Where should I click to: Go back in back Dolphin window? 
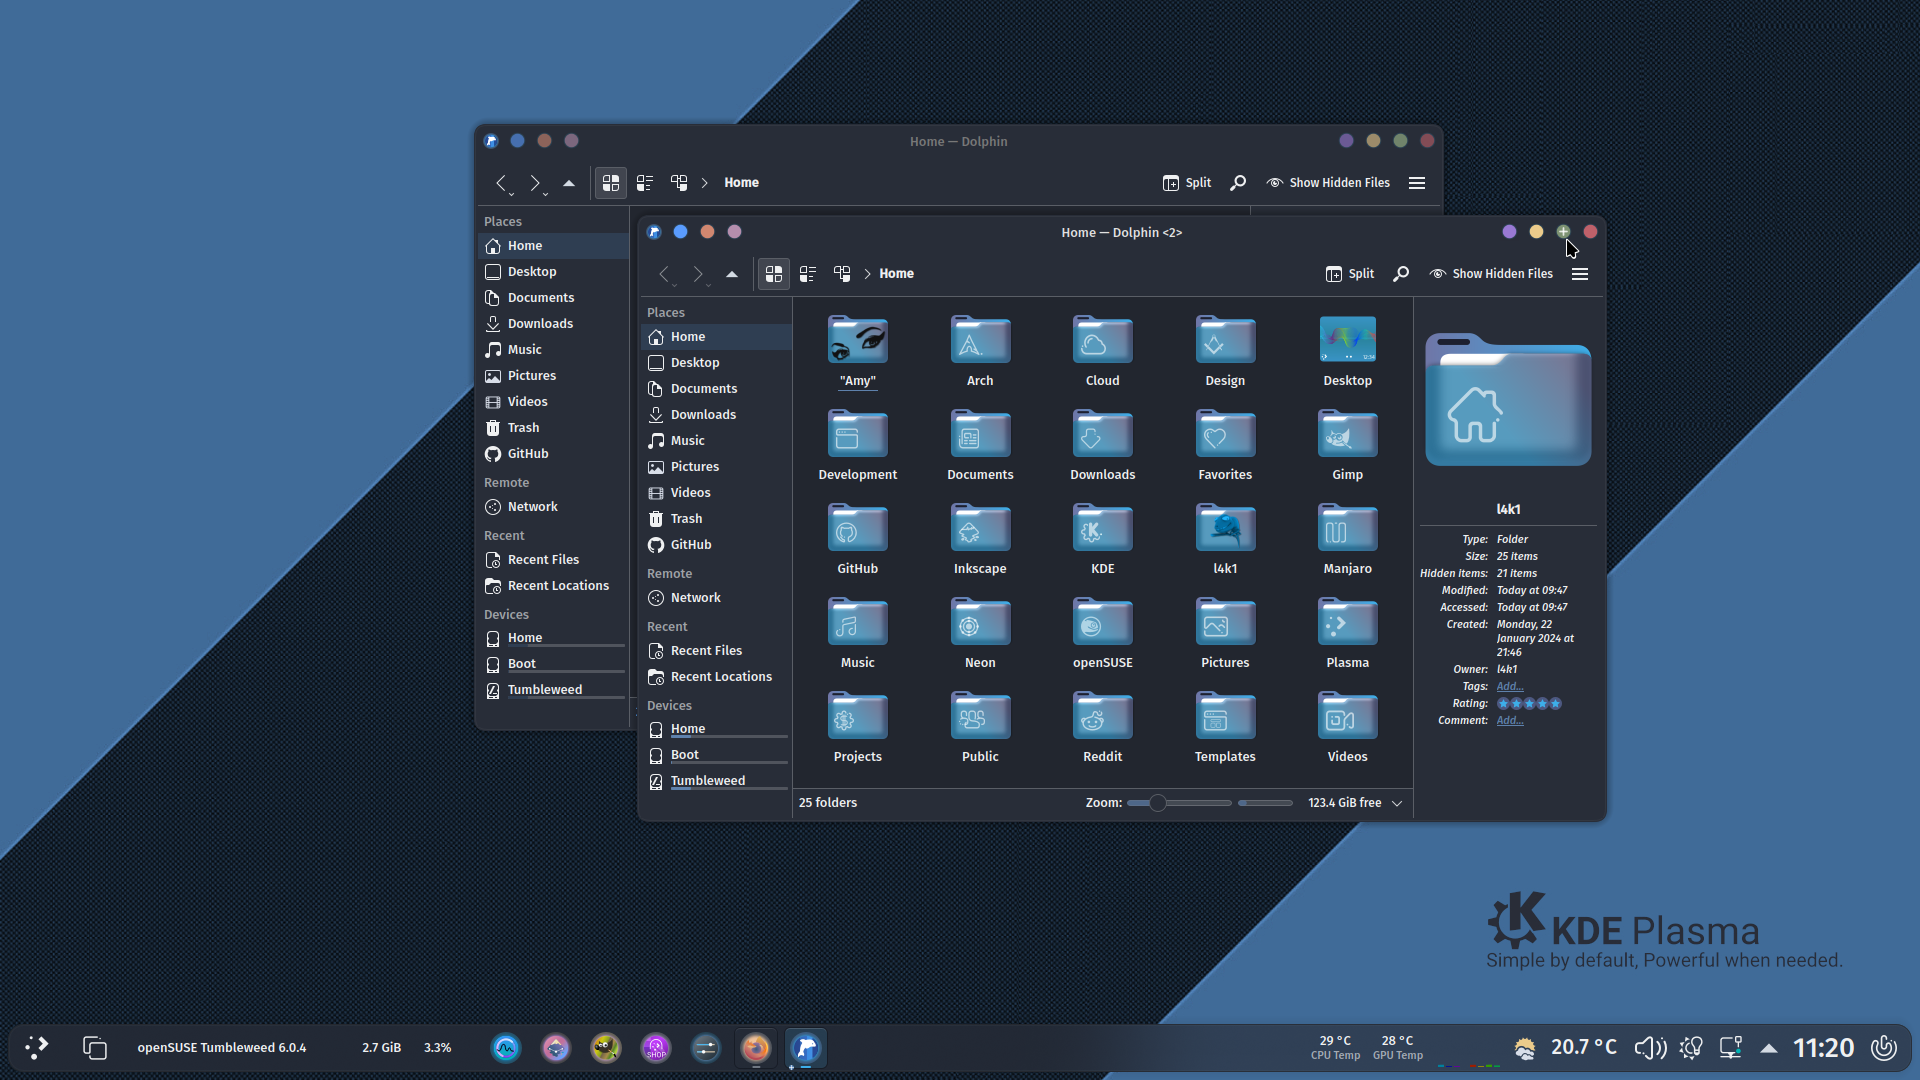pos(501,183)
